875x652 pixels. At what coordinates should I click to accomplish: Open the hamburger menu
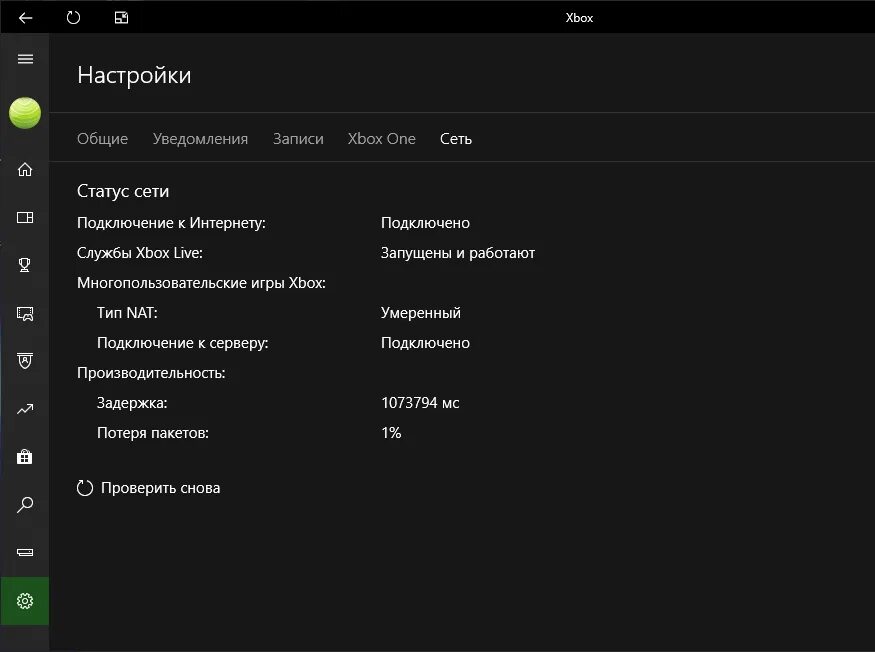tap(25, 59)
